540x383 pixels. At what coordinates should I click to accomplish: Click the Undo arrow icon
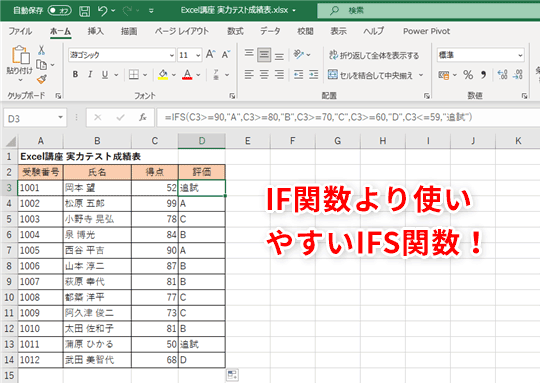102,11
